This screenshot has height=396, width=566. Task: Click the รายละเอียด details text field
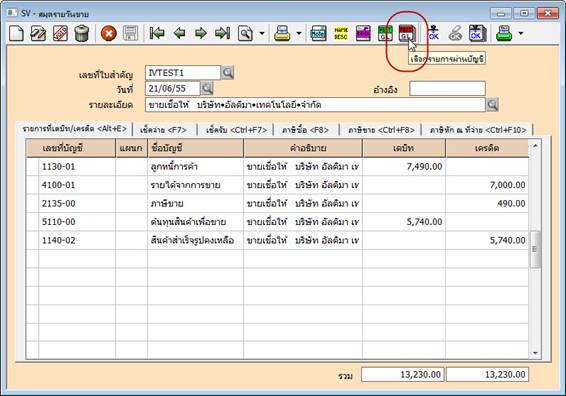tap(315, 105)
